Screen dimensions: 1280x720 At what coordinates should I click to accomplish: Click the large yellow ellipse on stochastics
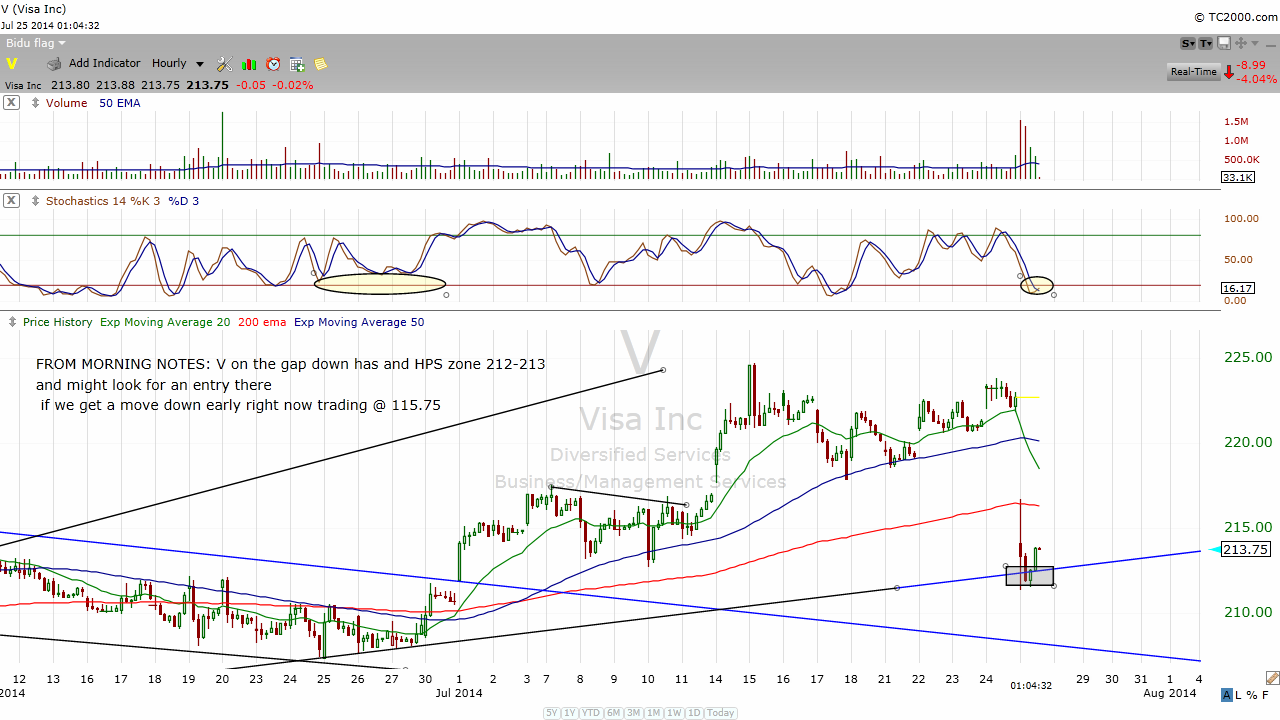click(x=380, y=284)
